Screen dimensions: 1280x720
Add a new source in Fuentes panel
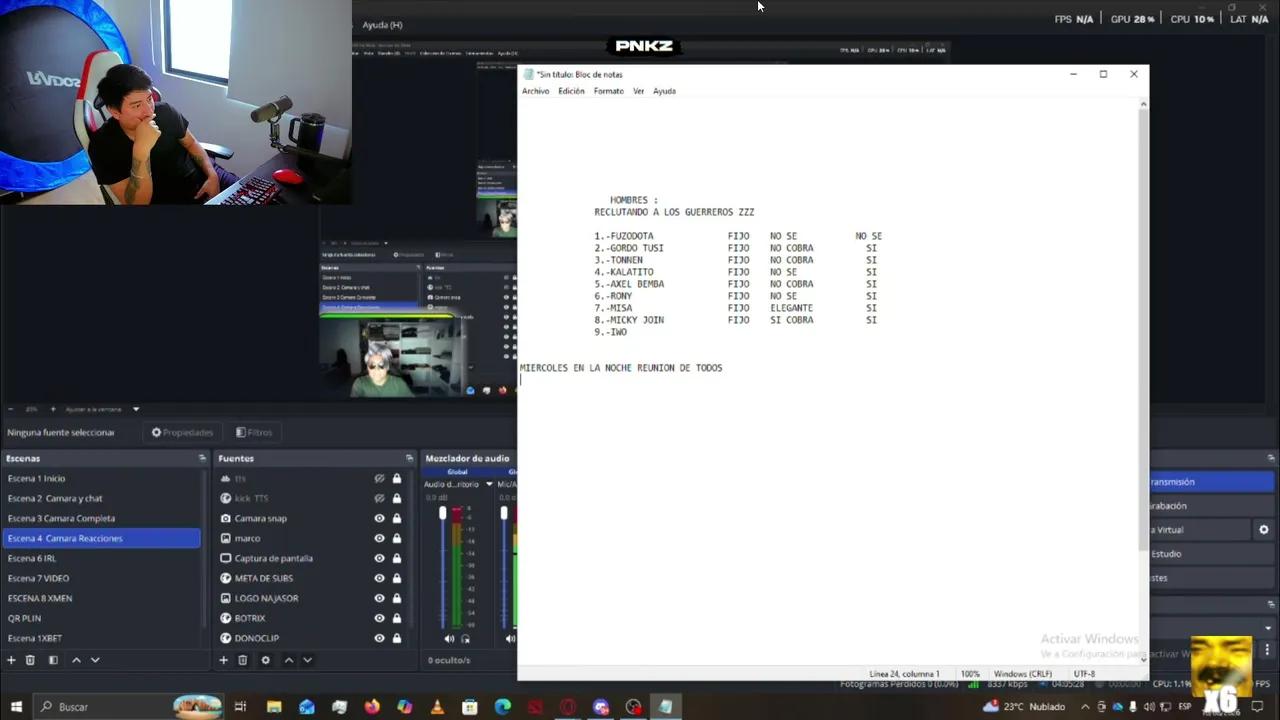(x=223, y=660)
